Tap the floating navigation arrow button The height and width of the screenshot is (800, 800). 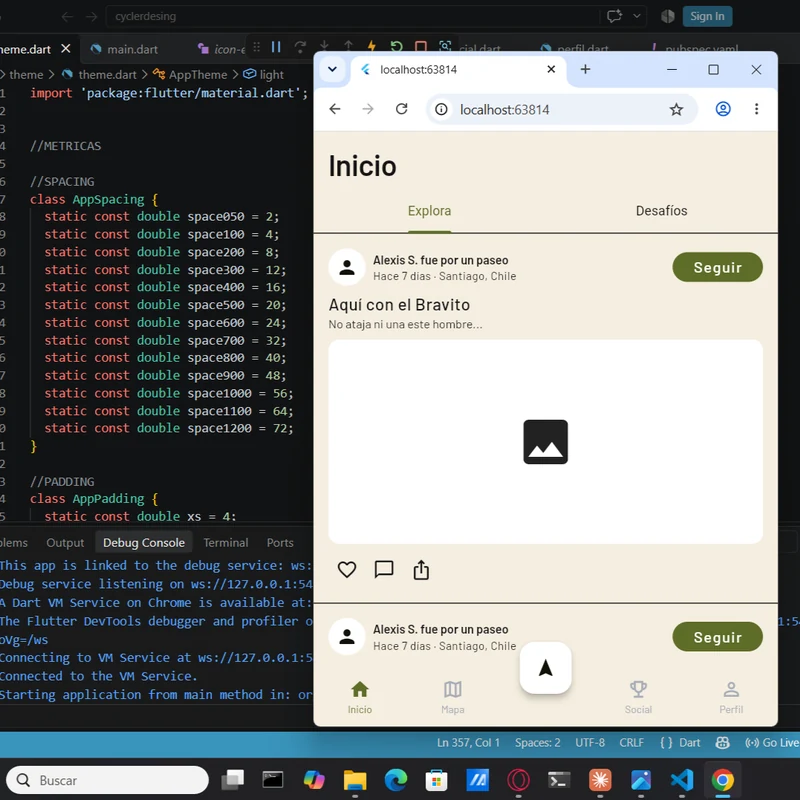545,668
